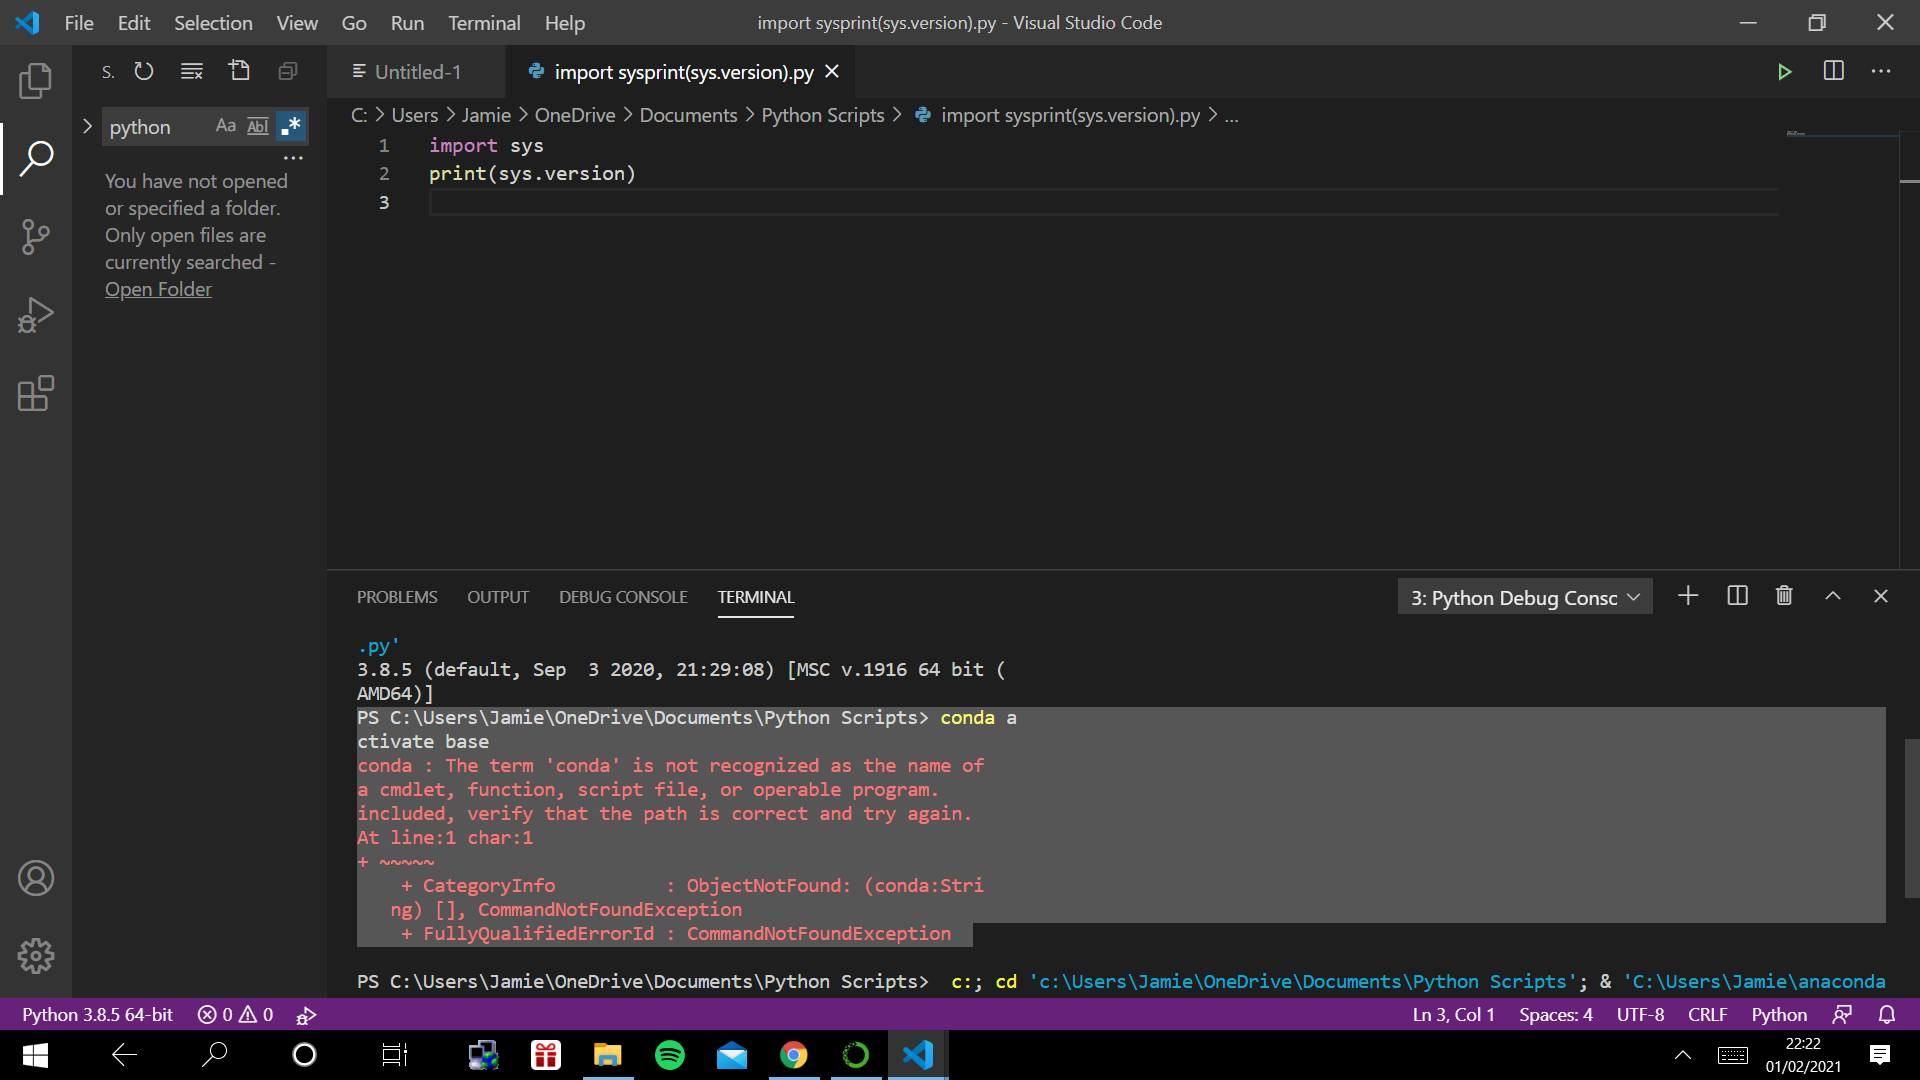Open the Manage settings gear
Viewport: 1920px width, 1080px height.
(36, 955)
